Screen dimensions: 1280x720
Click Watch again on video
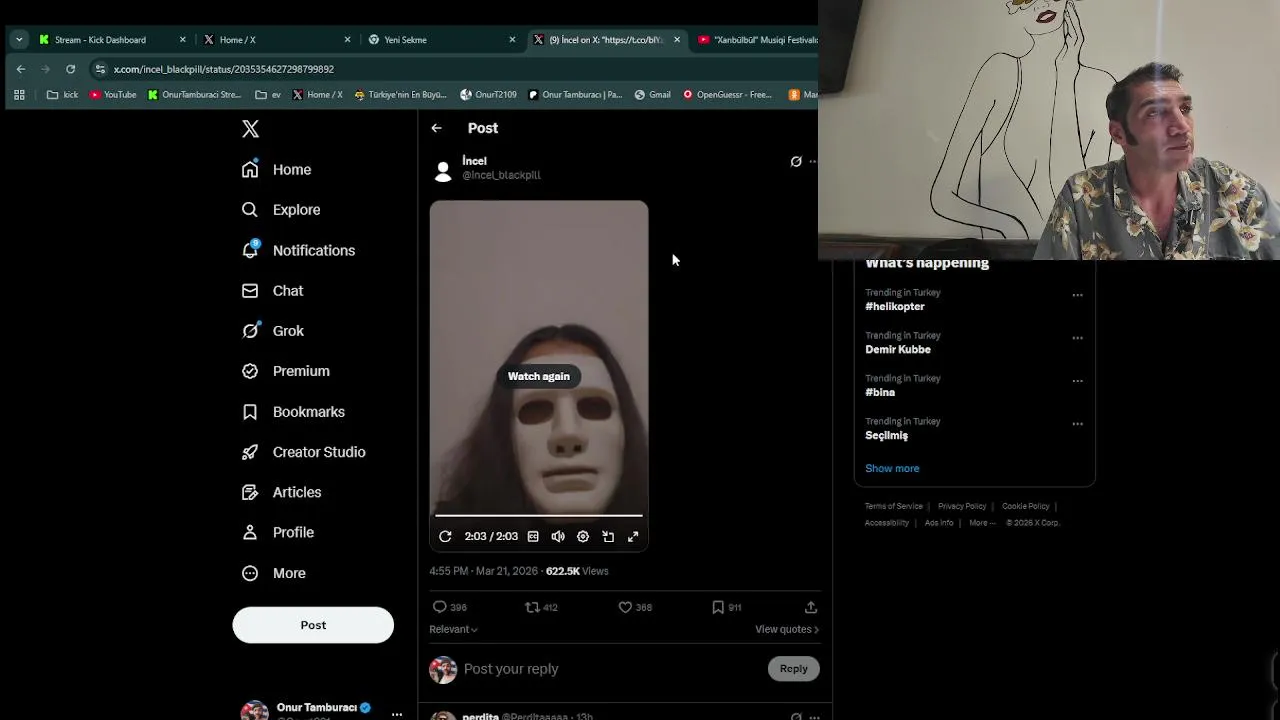pyautogui.click(x=539, y=376)
